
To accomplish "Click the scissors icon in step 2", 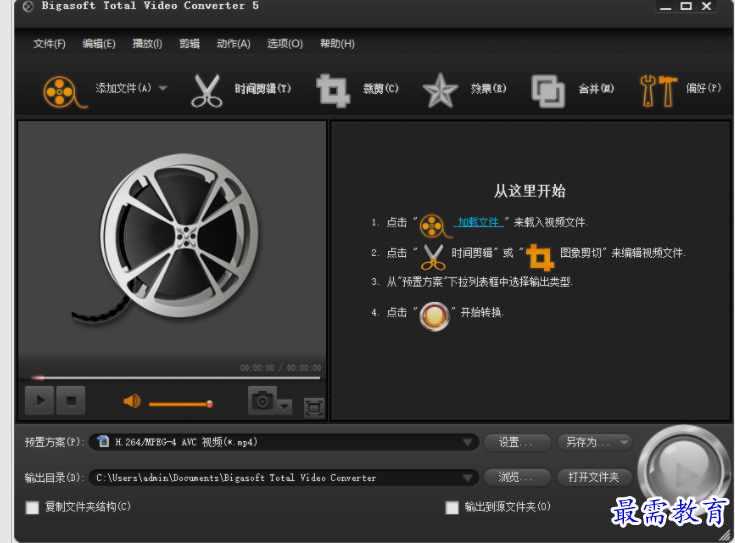I will pyautogui.click(x=433, y=257).
